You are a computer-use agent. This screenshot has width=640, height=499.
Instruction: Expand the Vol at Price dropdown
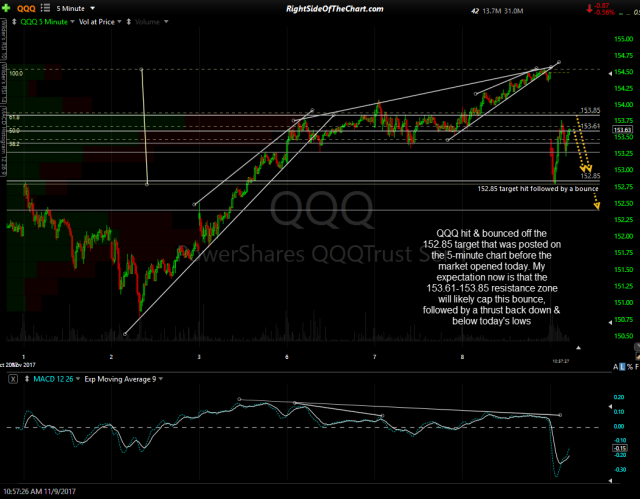point(100,22)
